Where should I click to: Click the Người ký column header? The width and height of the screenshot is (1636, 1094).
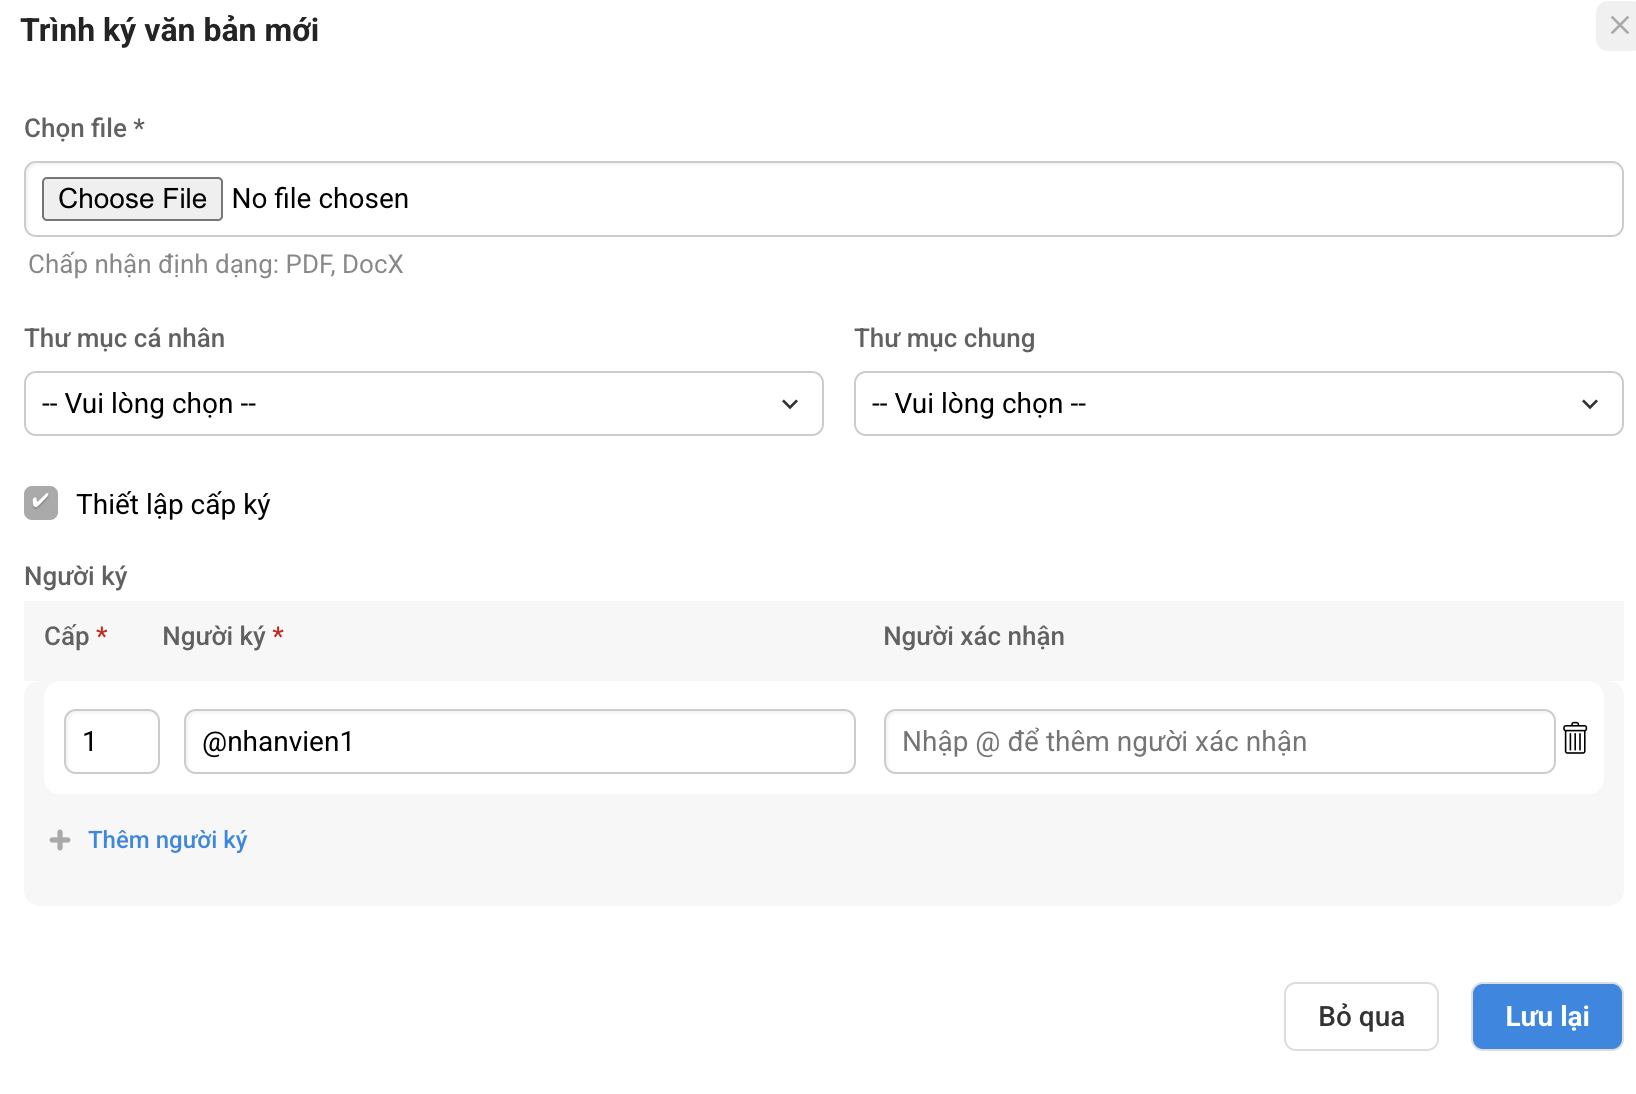click(x=214, y=637)
